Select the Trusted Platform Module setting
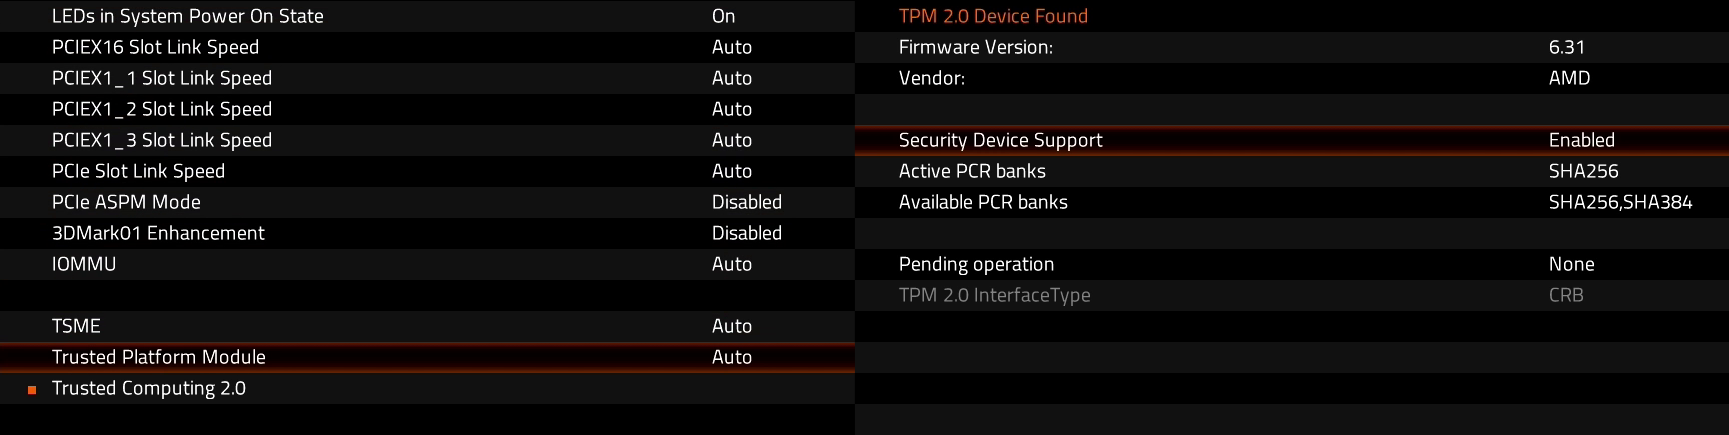 159,357
